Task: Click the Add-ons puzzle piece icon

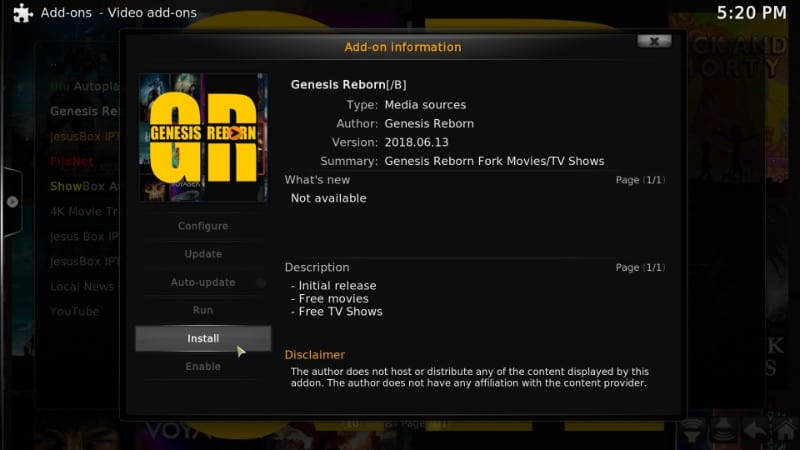Action: point(23,13)
